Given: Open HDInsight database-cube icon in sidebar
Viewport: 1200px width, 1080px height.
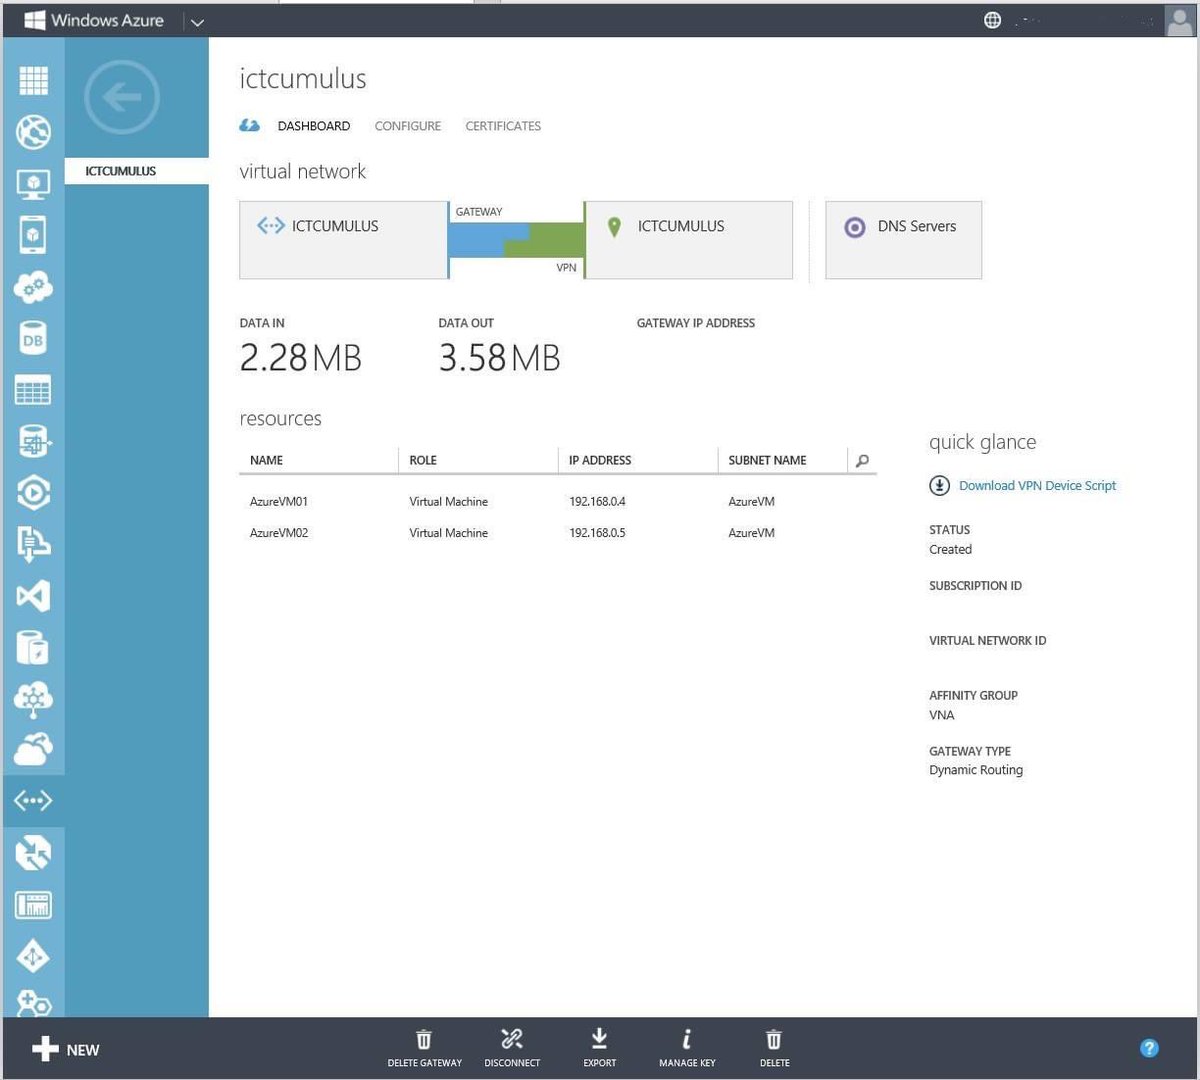Looking at the screenshot, I should [33, 441].
